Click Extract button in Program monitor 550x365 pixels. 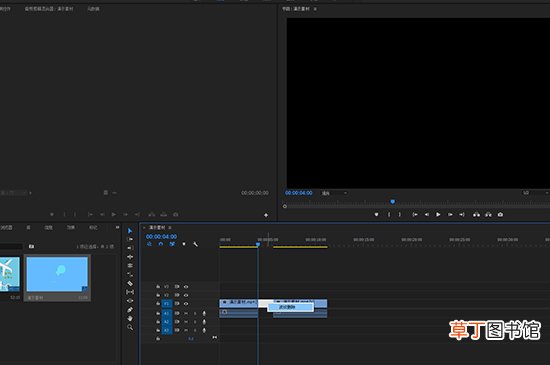488,214
